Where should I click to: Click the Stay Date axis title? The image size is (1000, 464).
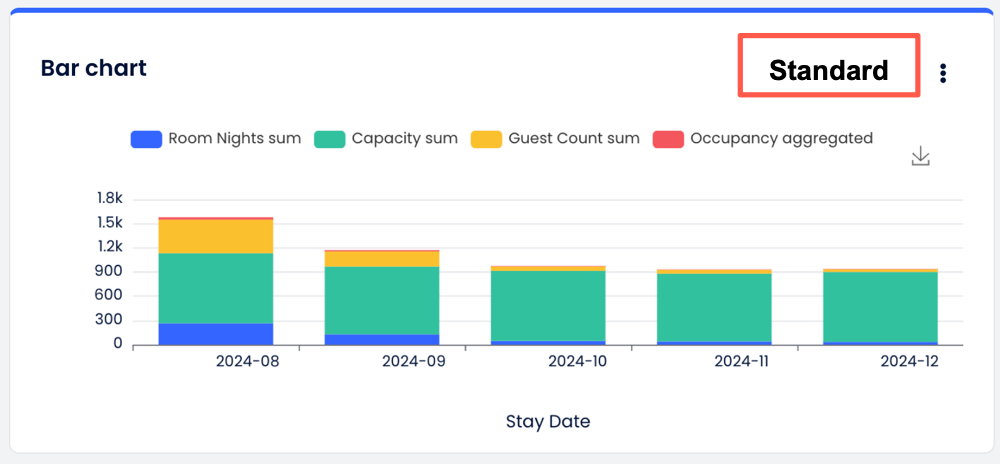(x=548, y=421)
